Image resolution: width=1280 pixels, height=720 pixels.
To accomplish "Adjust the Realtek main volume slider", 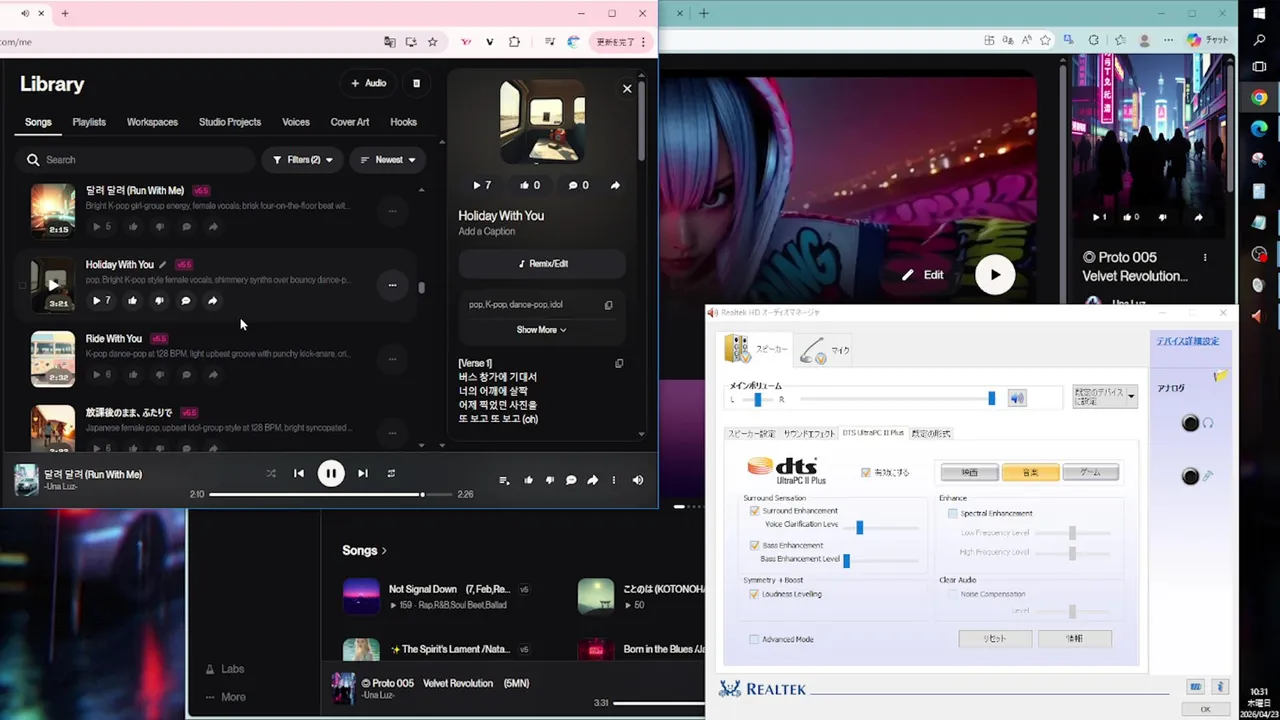I will (x=991, y=398).
